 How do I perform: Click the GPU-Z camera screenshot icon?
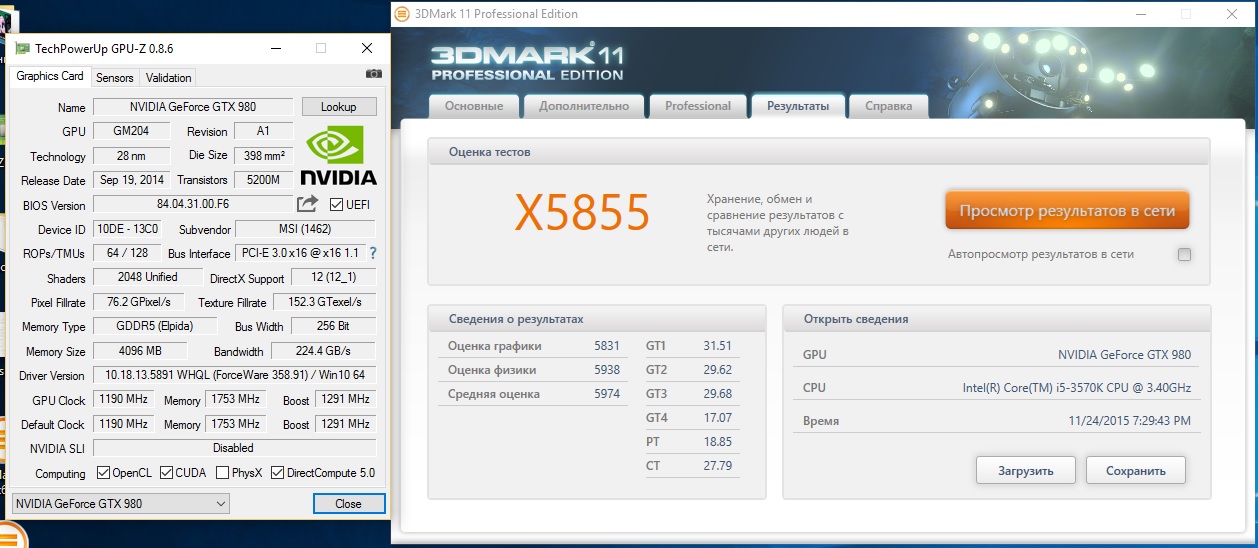(x=373, y=74)
